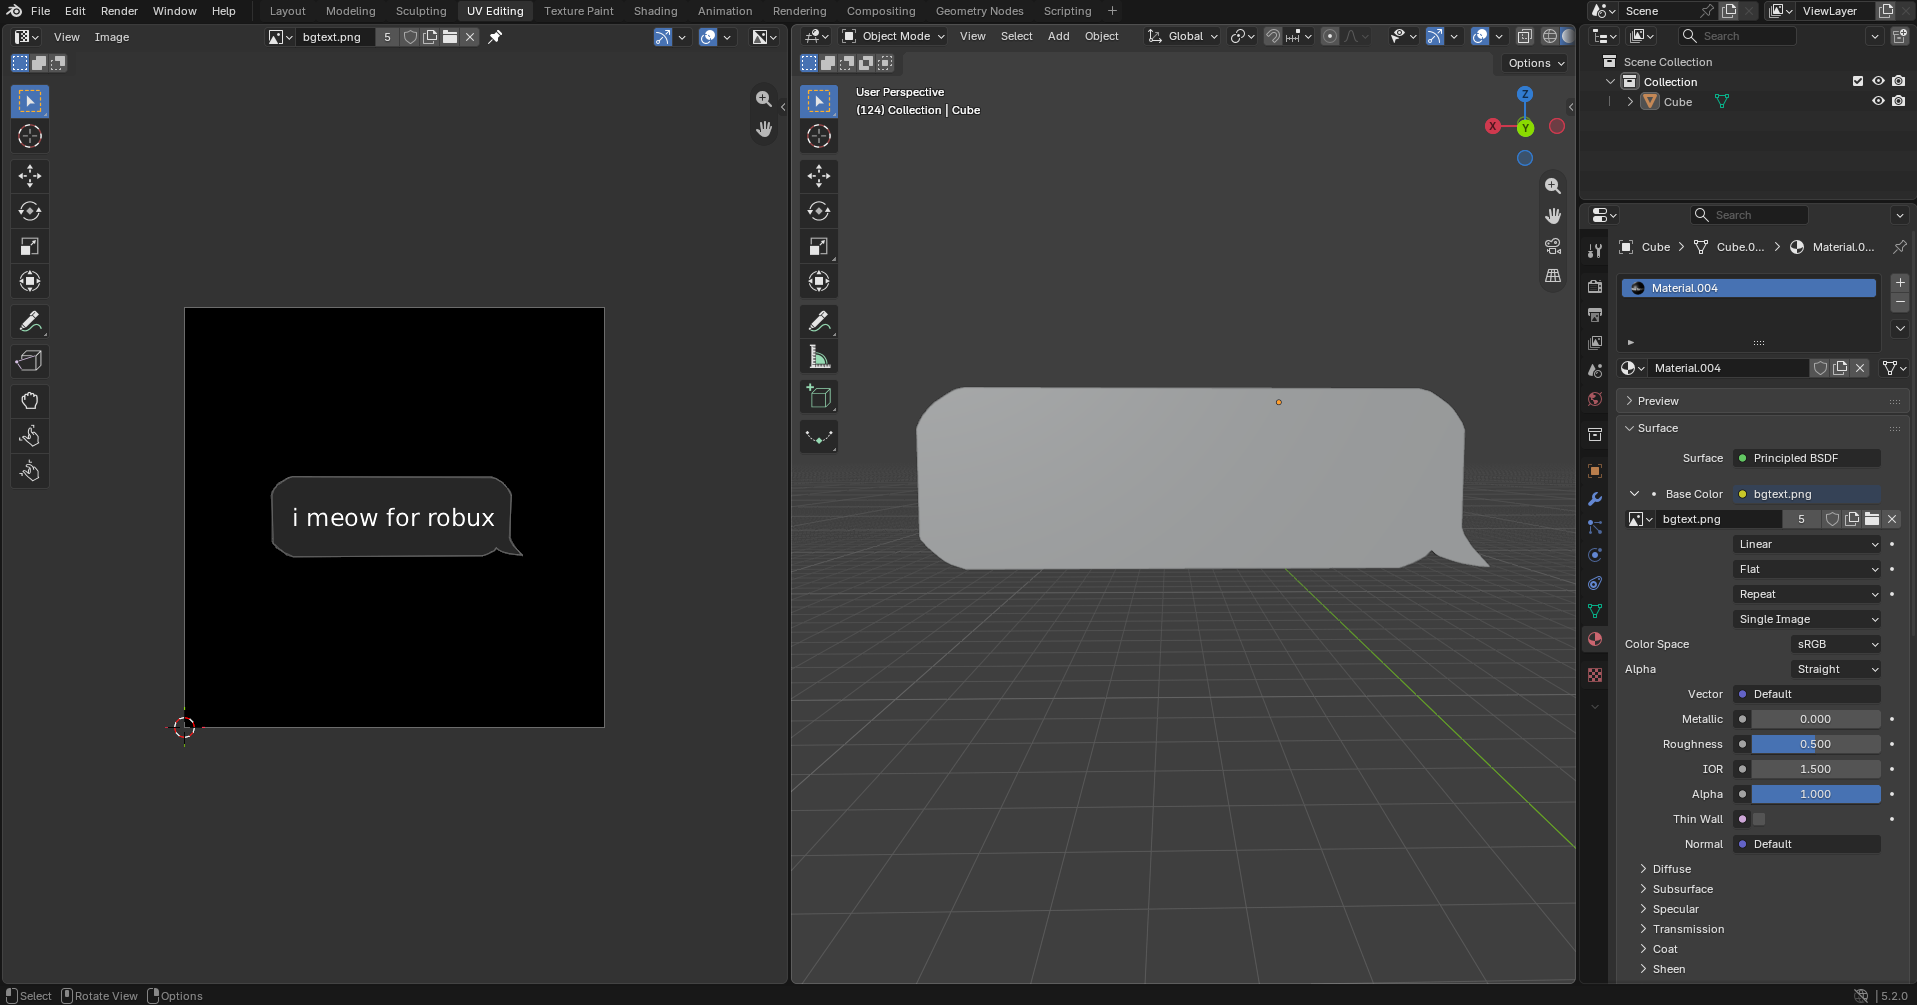
Task: Pick the Pinch tool in UV editor
Action: 30,471
